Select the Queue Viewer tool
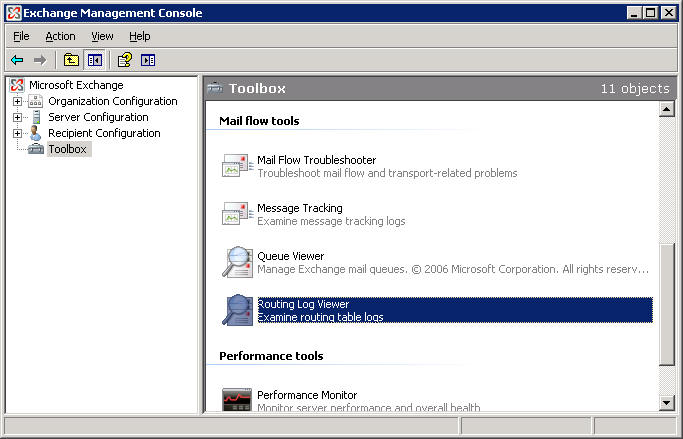The width and height of the screenshot is (683, 439). coord(291,256)
